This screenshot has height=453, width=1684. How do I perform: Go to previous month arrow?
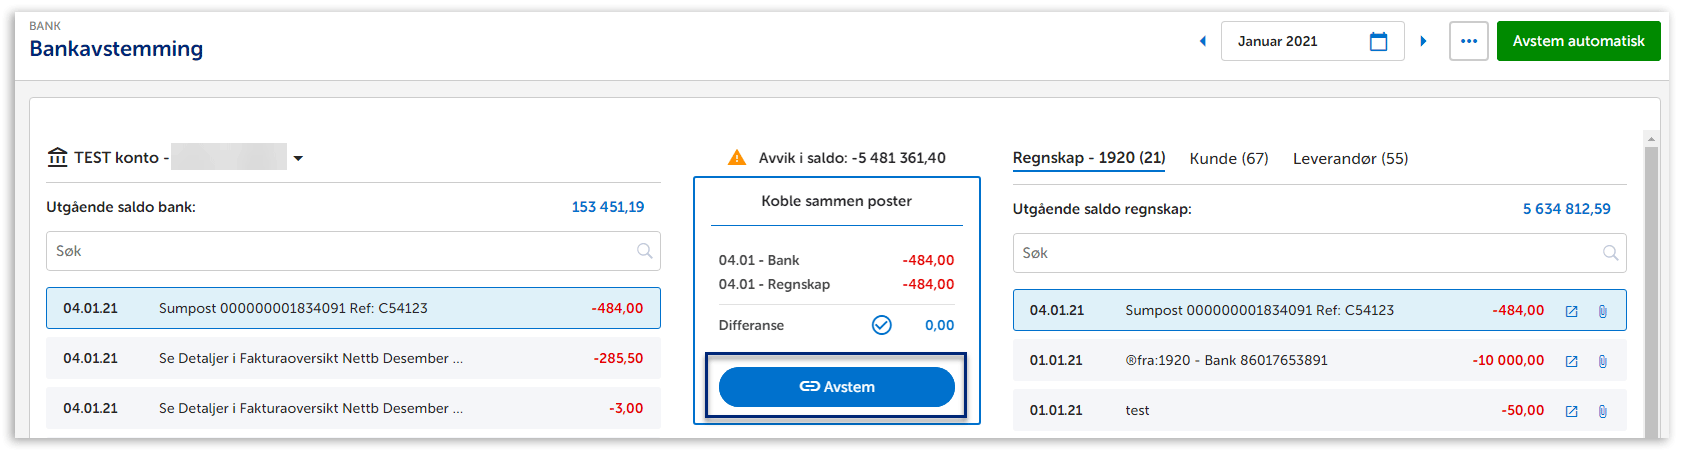click(x=1203, y=41)
